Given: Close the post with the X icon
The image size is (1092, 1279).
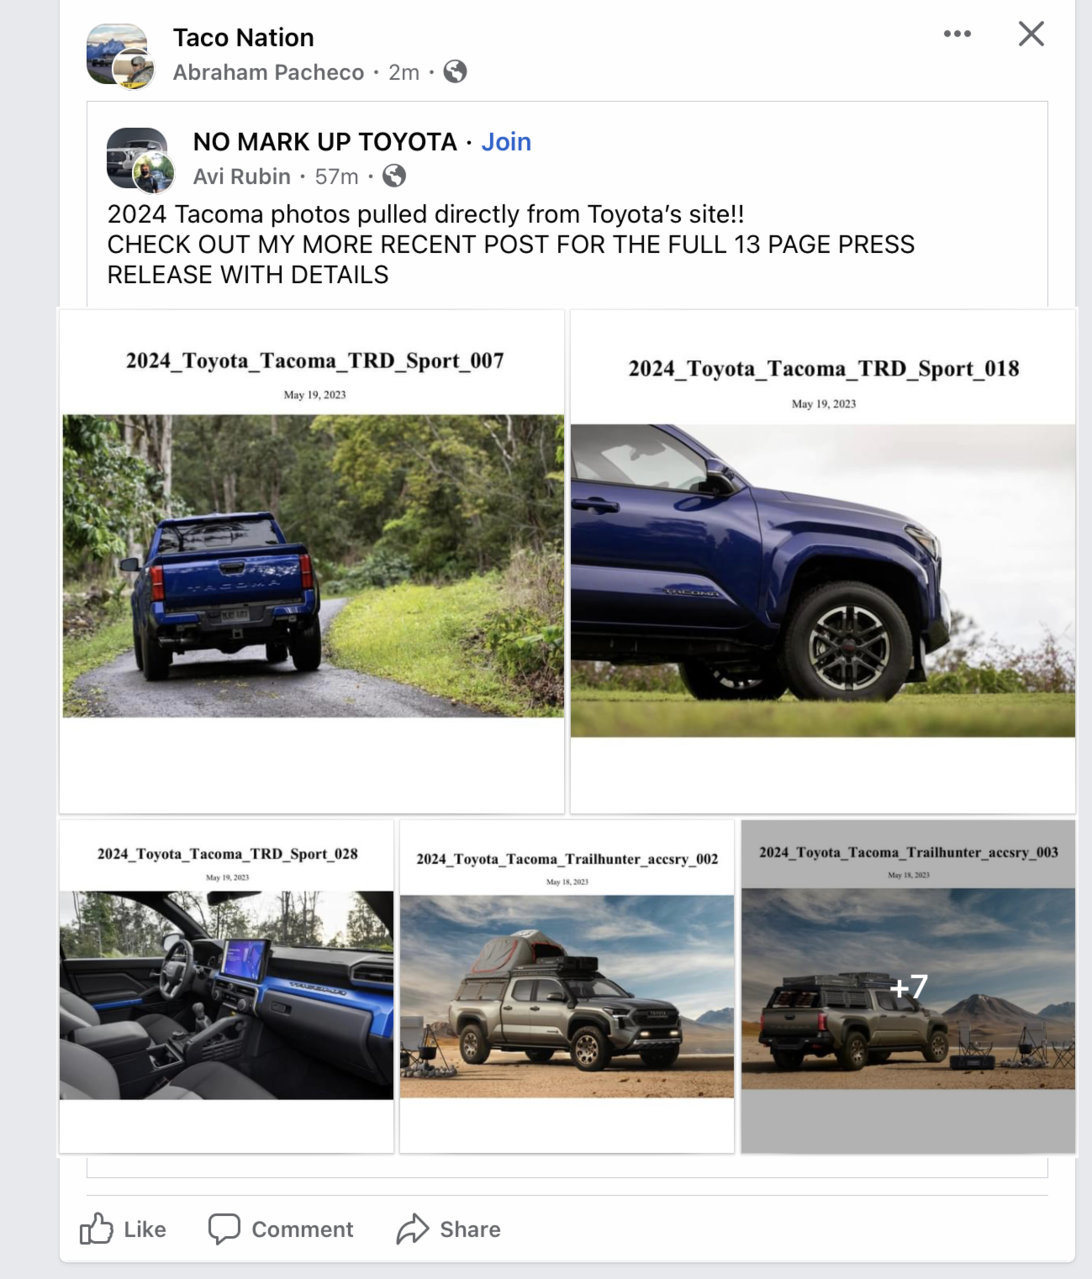Looking at the screenshot, I should click(1031, 34).
